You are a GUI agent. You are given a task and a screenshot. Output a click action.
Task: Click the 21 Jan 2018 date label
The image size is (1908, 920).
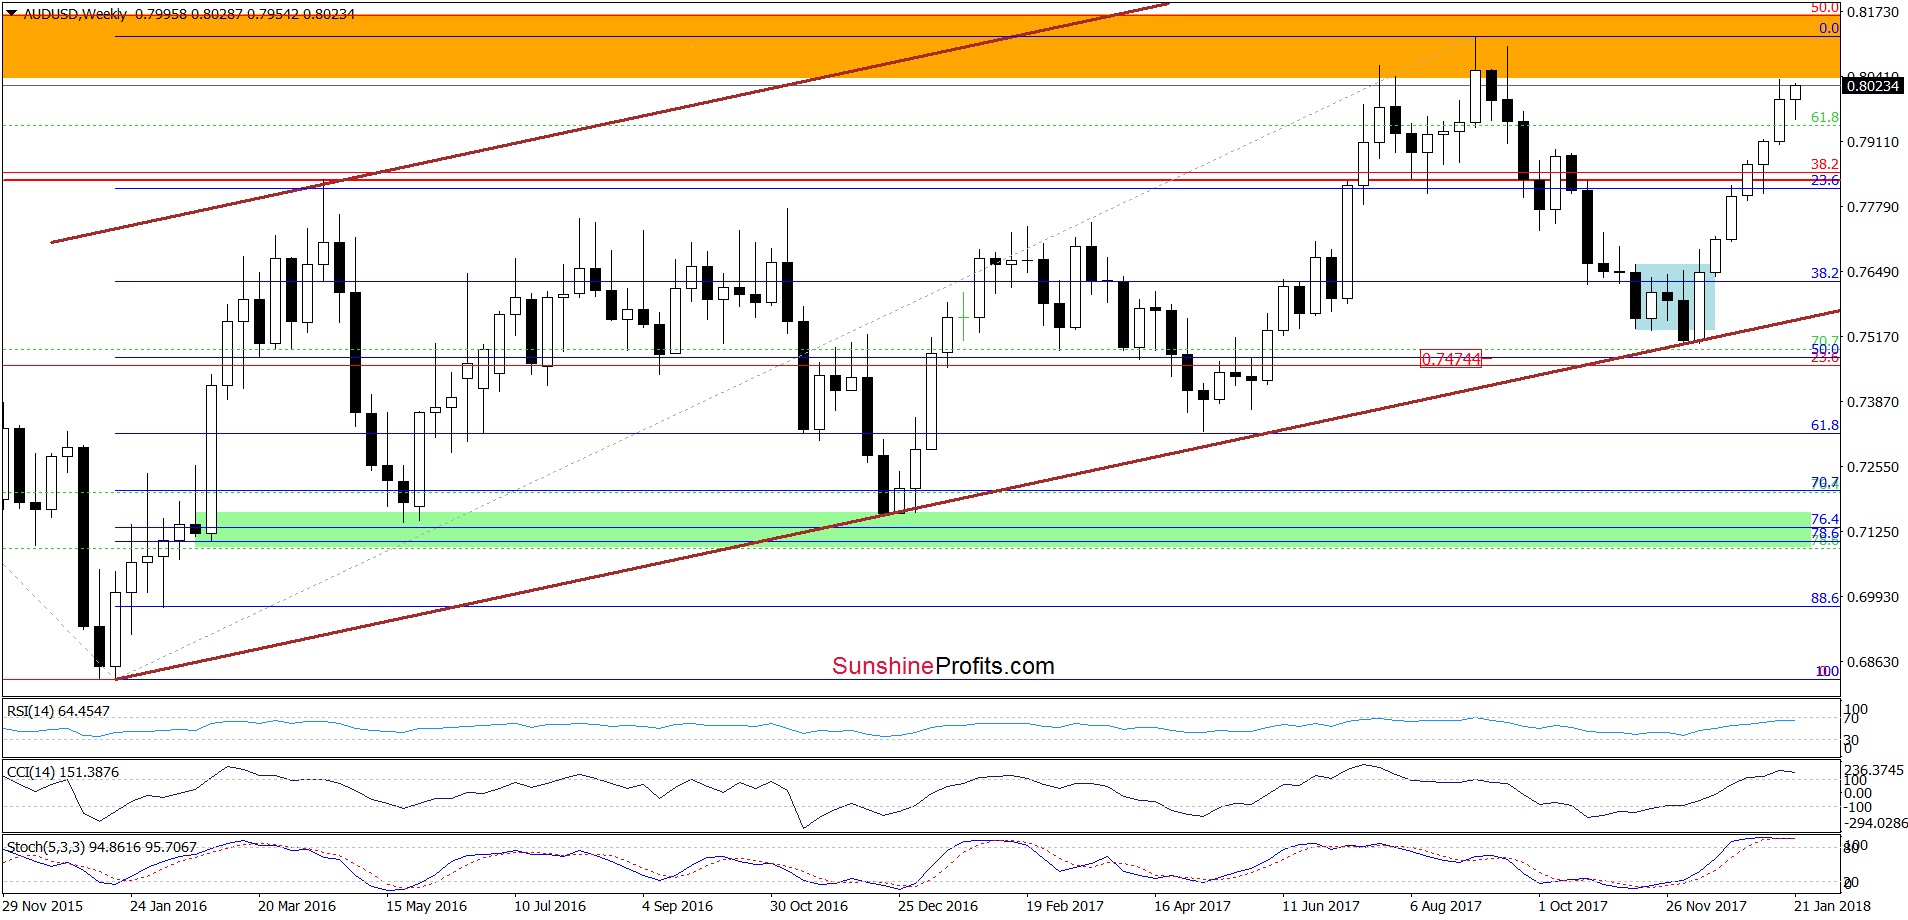[x=1832, y=906]
